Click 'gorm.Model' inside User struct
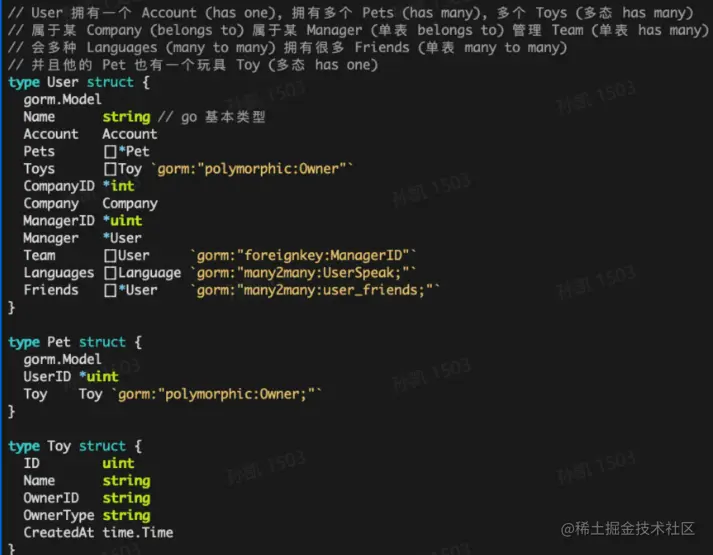The height and width of the screenshot is (555, 713). tap(62, 99)
